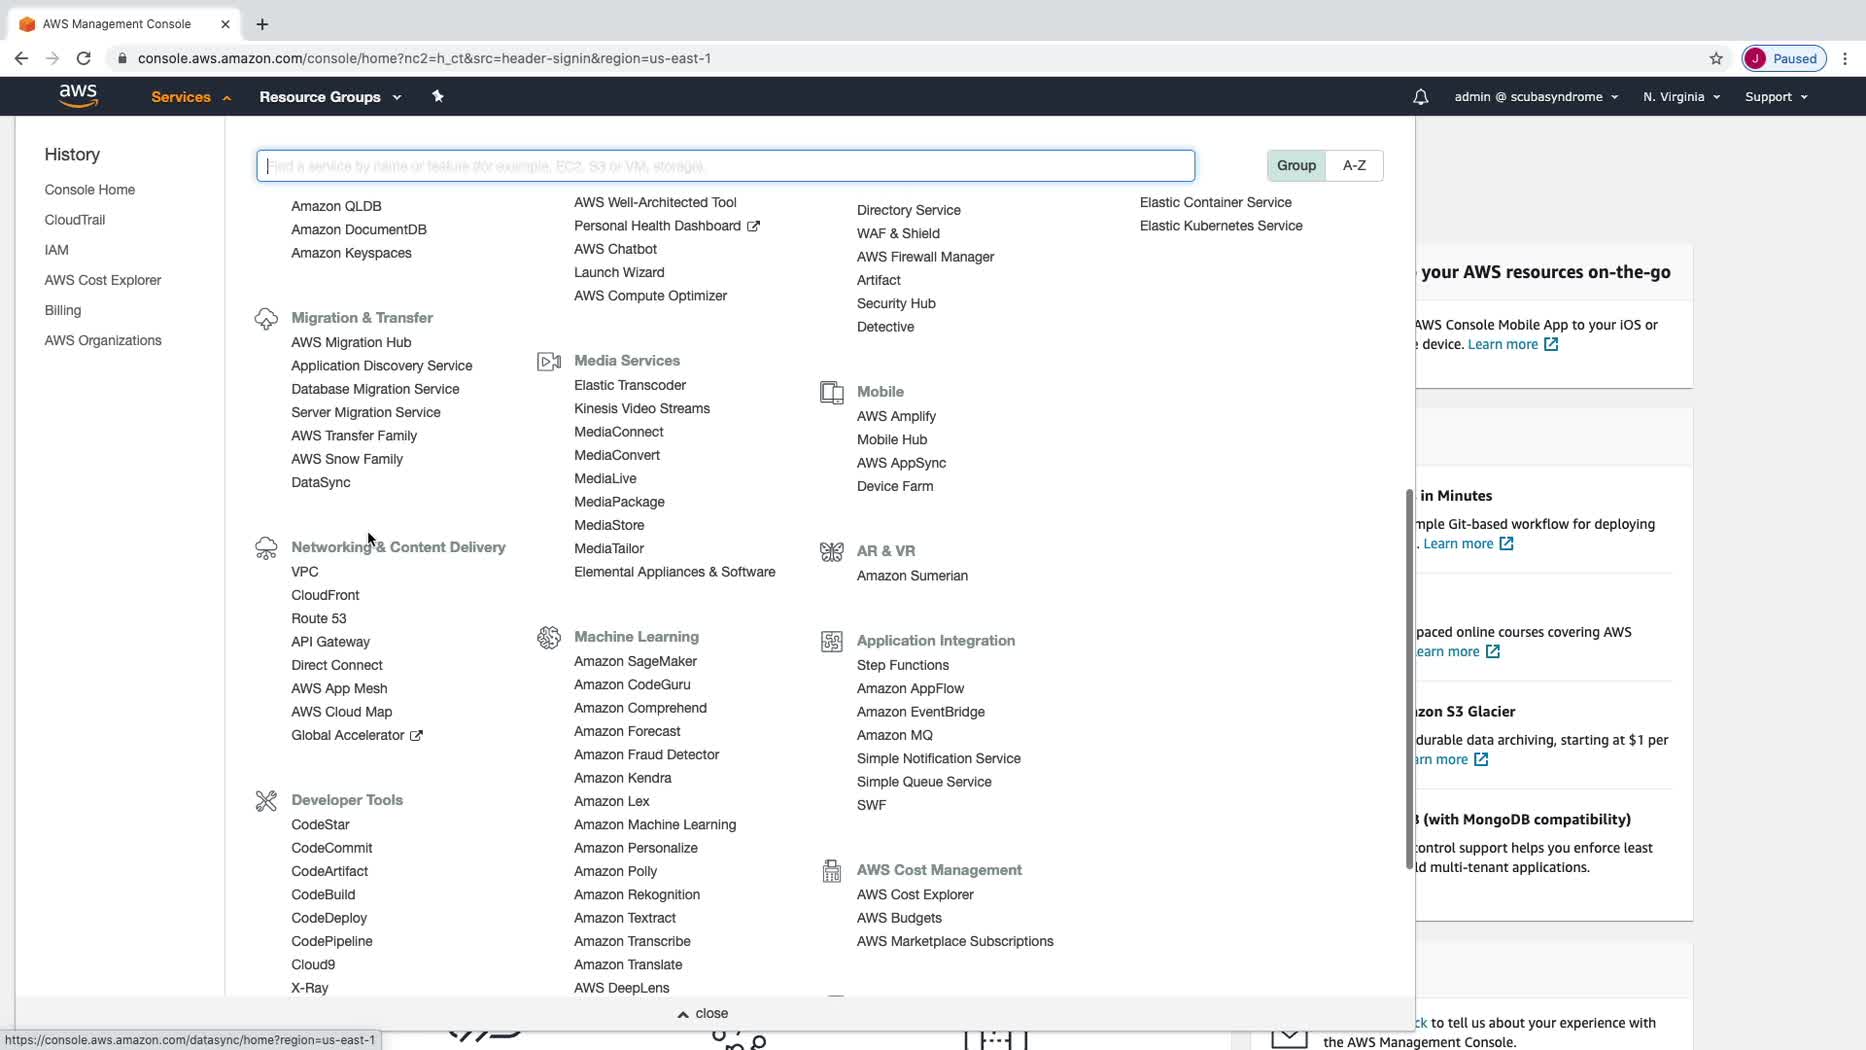Image resolution: width=1866 pixels, height=1050 pixels.
Task: Click the external link icon beside Global Accelerator
Action: tap(416, 735)
